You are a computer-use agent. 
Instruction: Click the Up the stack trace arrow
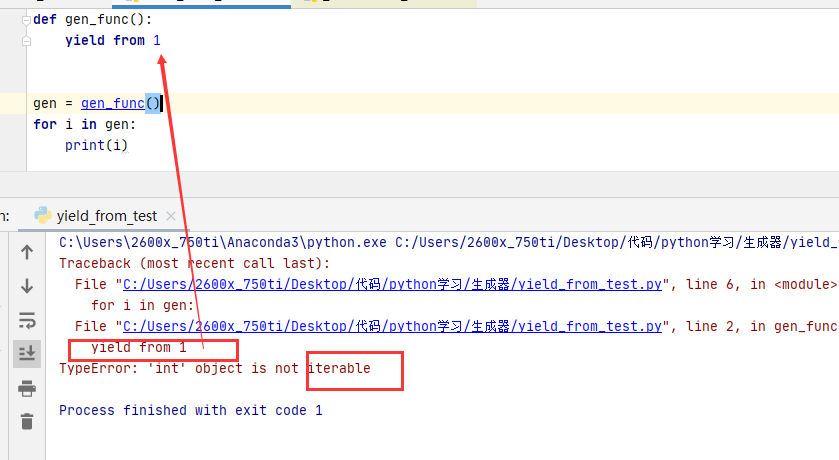[x=27, y=252]
